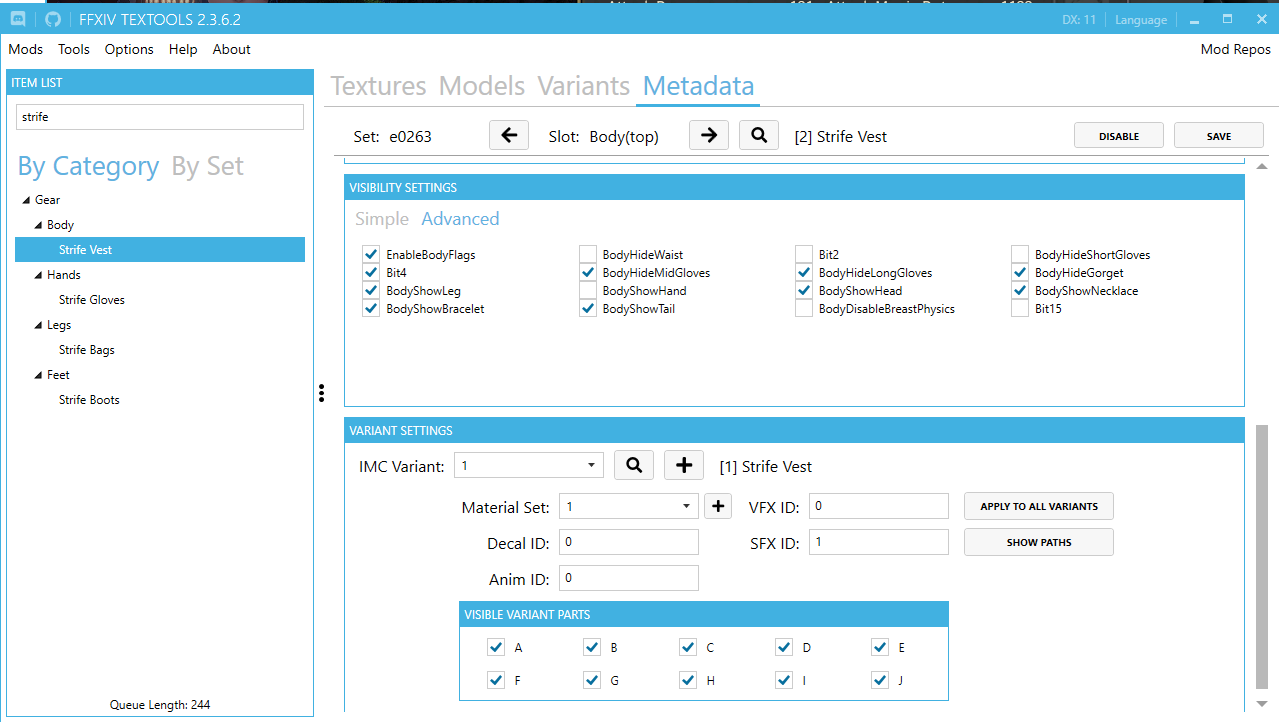Click APPLY TO ALL VARIANTS button
The image size is (1279, 722).
coord(1039,506)
